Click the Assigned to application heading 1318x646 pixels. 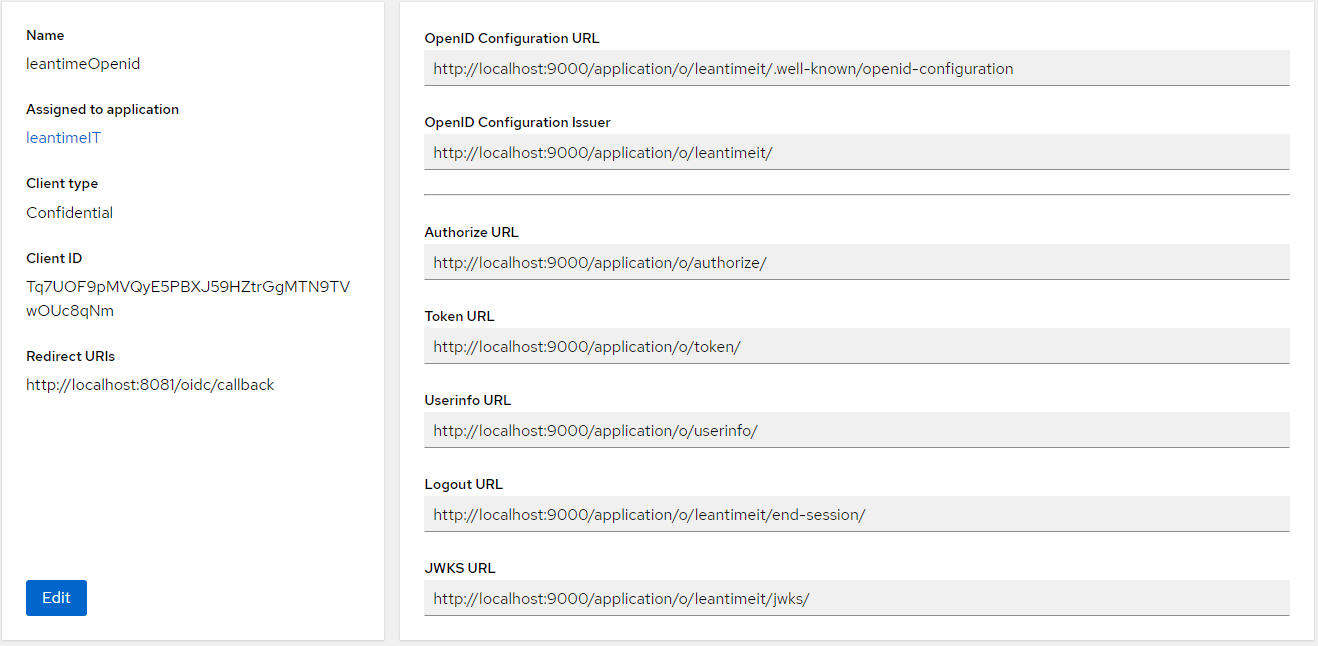coord(102,109)
